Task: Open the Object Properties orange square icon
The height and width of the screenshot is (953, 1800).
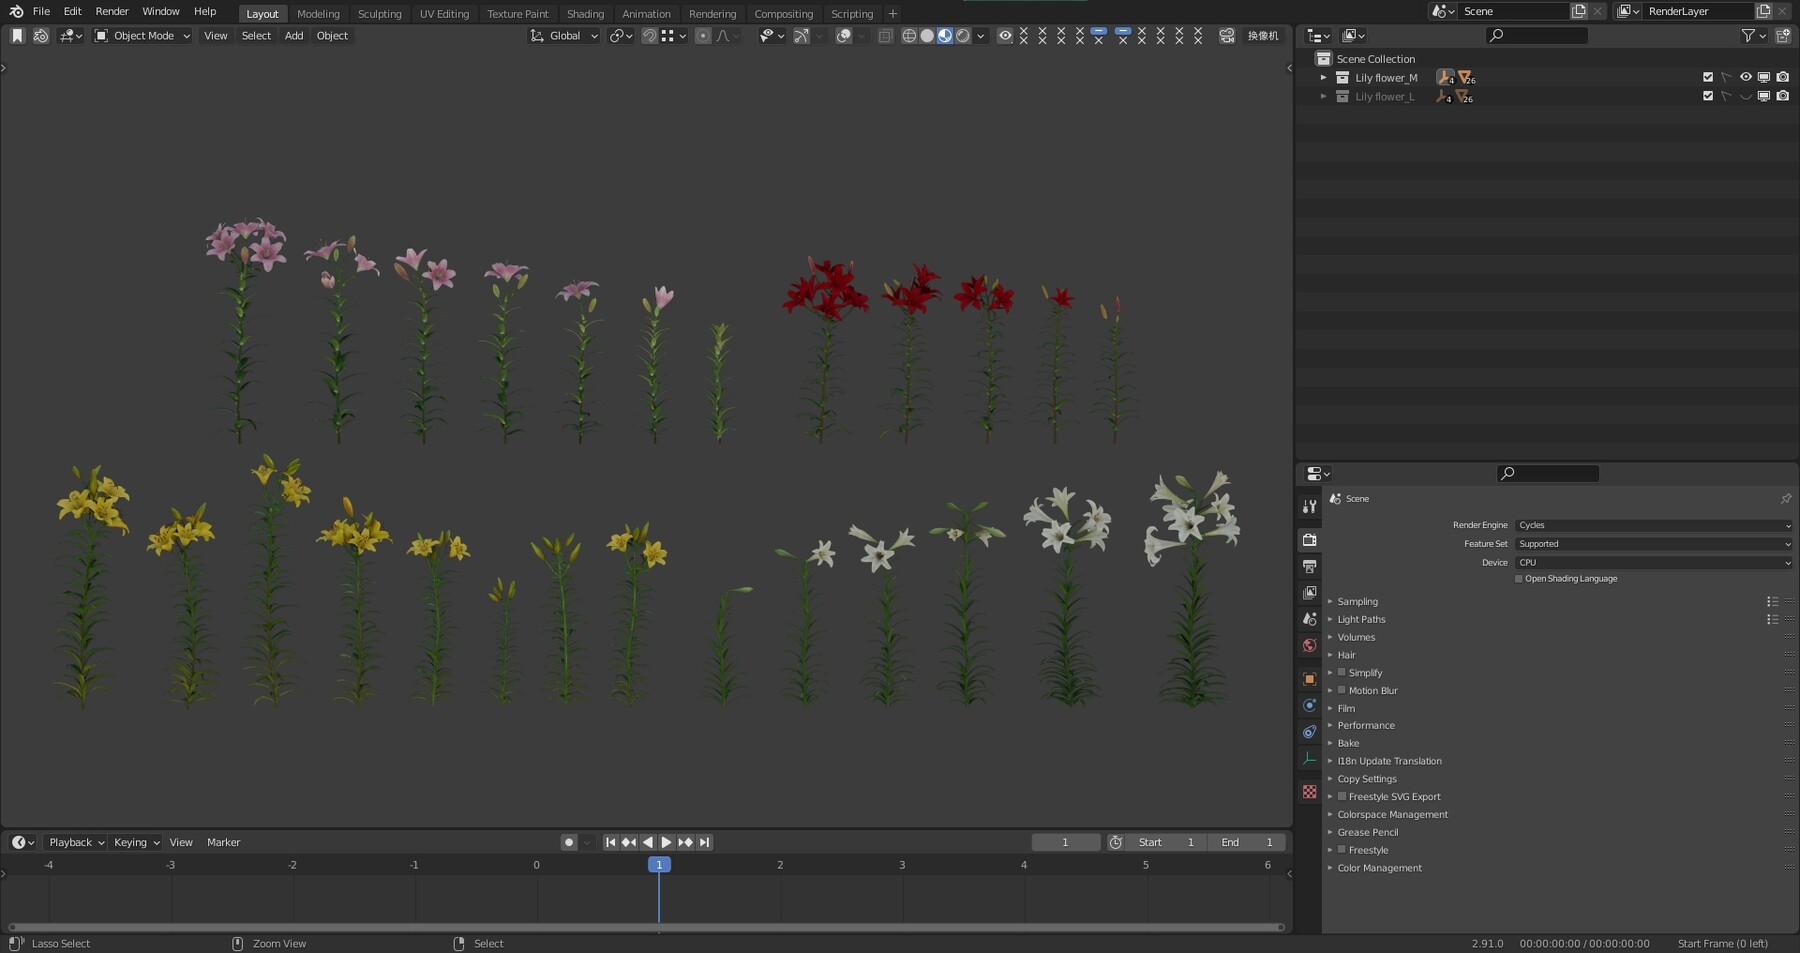Action: (1310, 679)
